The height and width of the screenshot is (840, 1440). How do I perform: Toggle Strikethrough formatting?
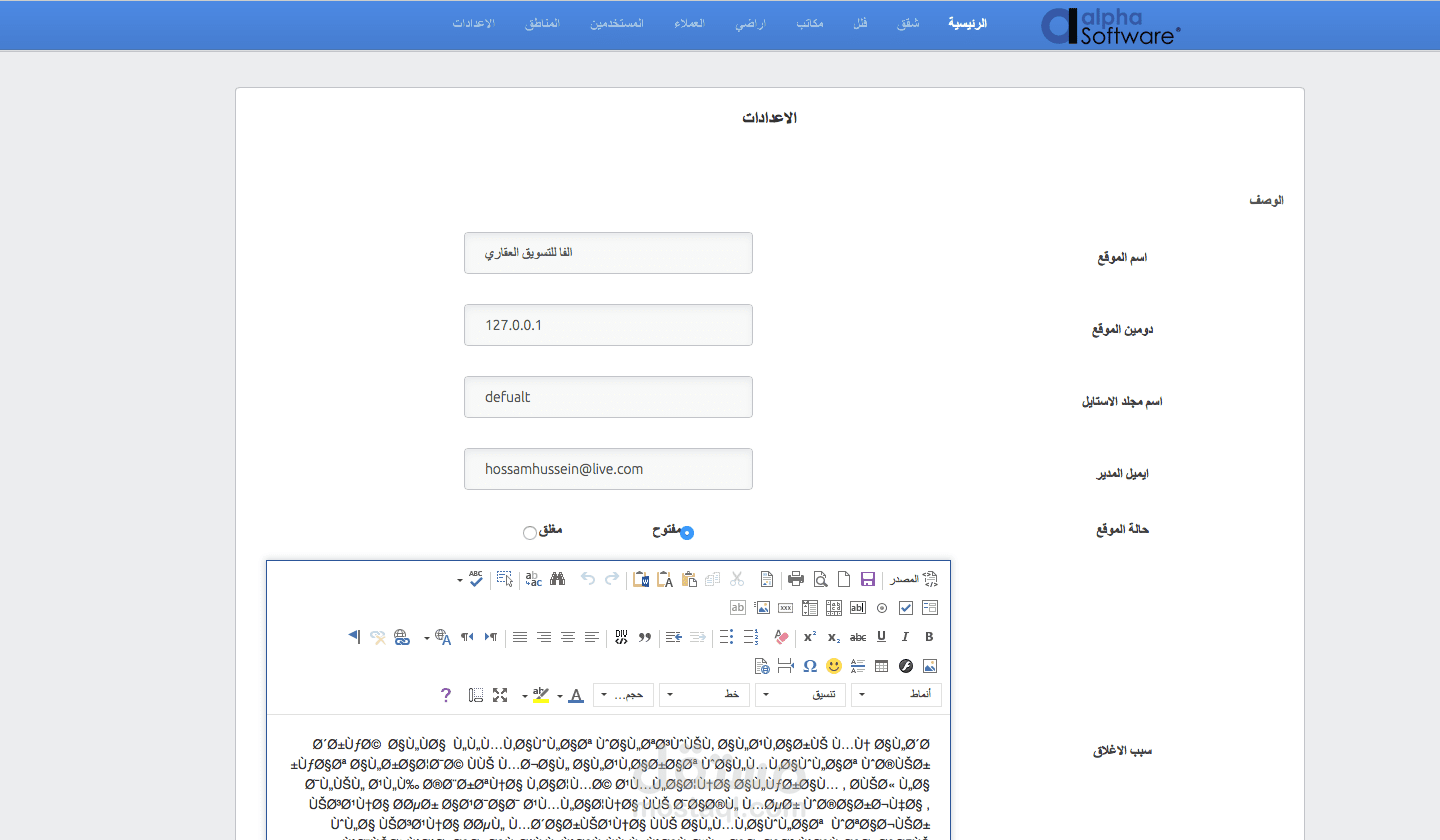coord(857,636)
